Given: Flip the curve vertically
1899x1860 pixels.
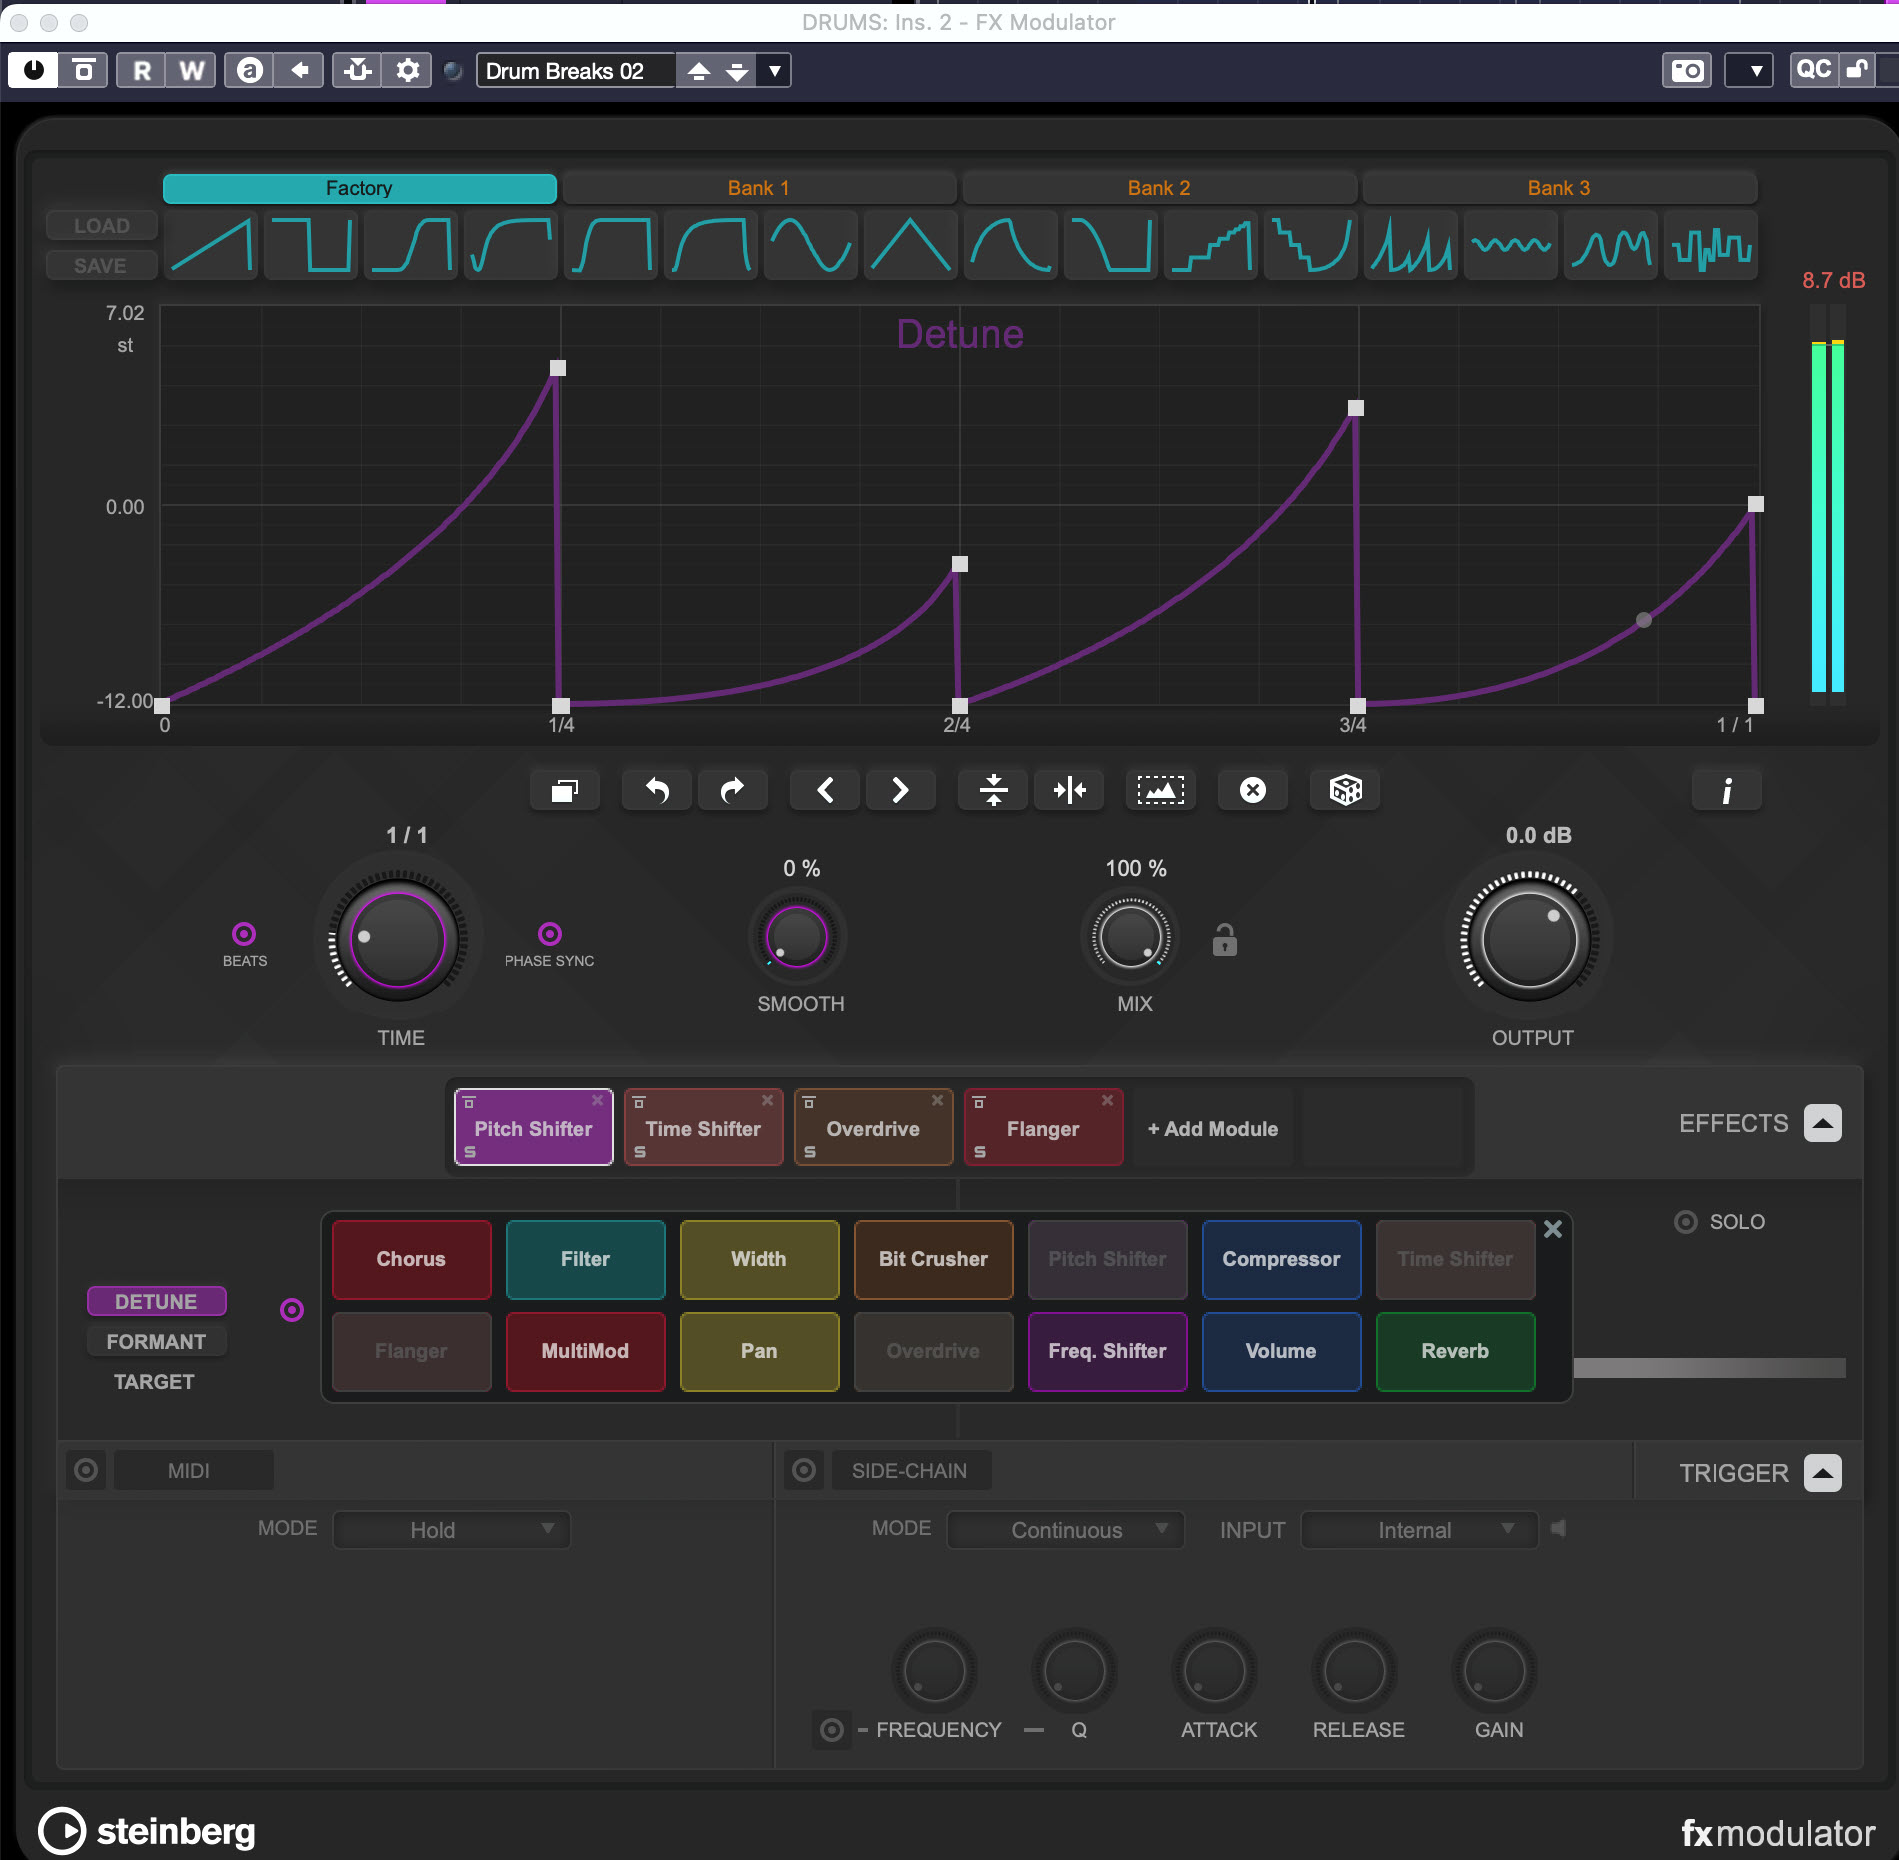Looking at the screenshot, I should pyautogui.click(x=991, y=790).
